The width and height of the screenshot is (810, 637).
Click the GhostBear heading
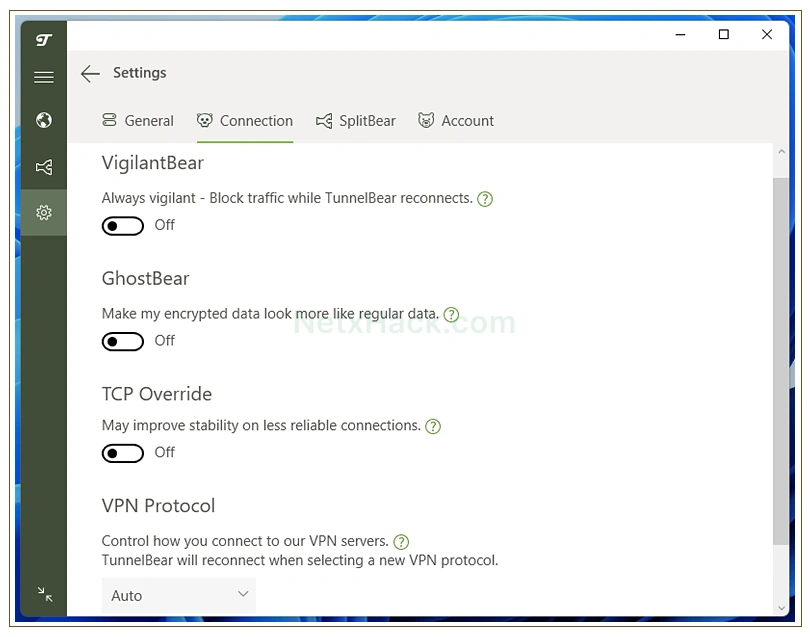[146, 278]
